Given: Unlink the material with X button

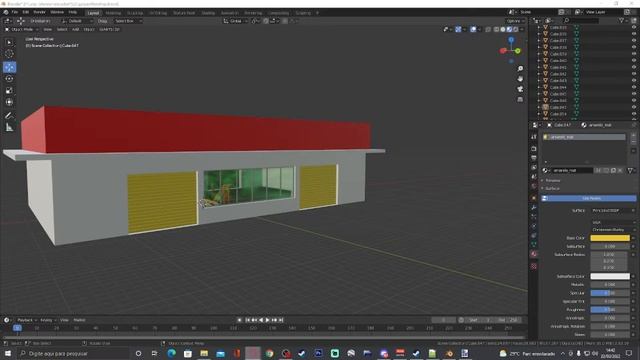Looking at the screenshot, I should click(620, 170).
